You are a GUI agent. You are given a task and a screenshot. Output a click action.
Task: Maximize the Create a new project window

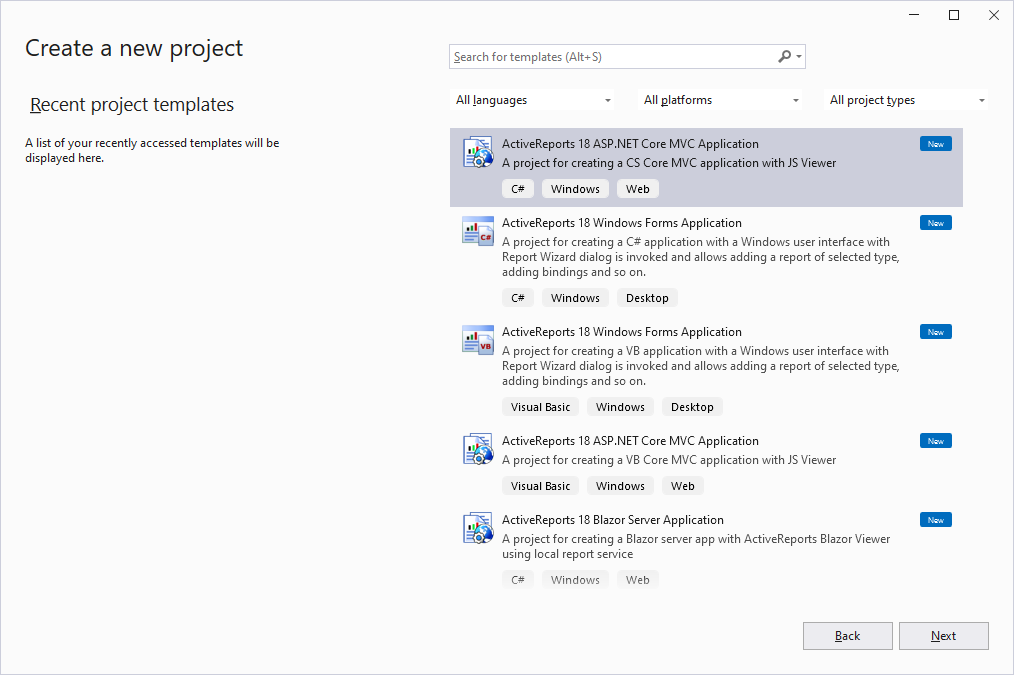point(954,15)
